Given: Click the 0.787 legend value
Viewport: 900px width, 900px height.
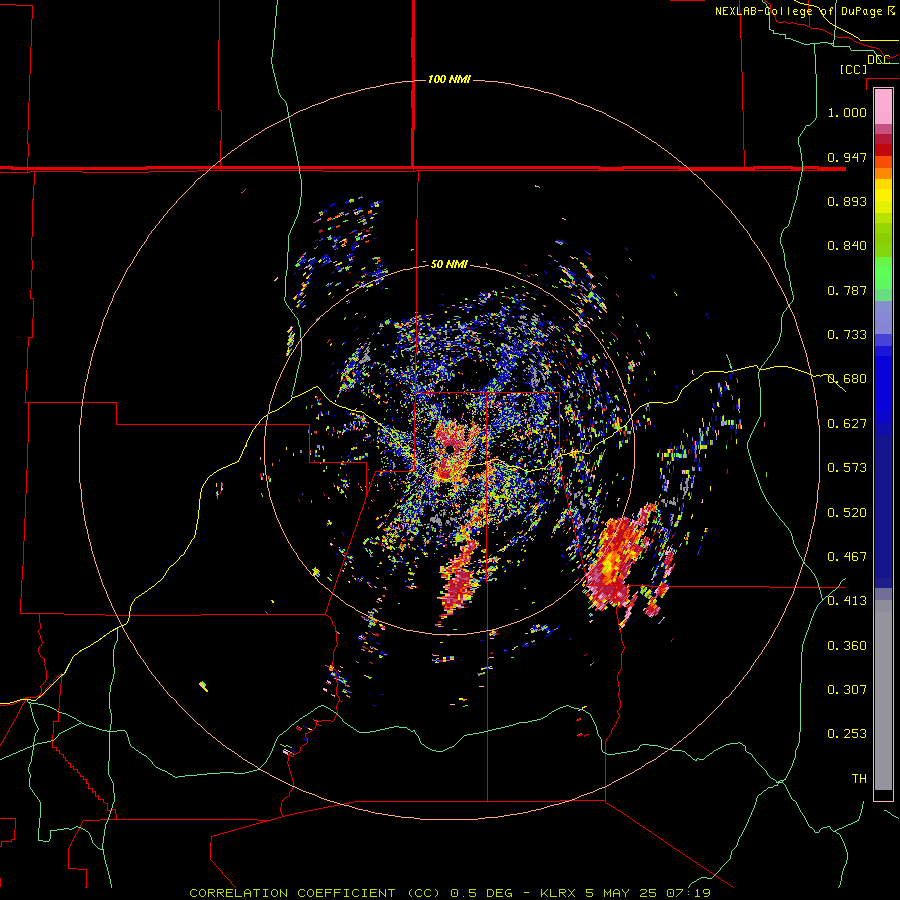Looking at the screenshot, I should (847, 290).
